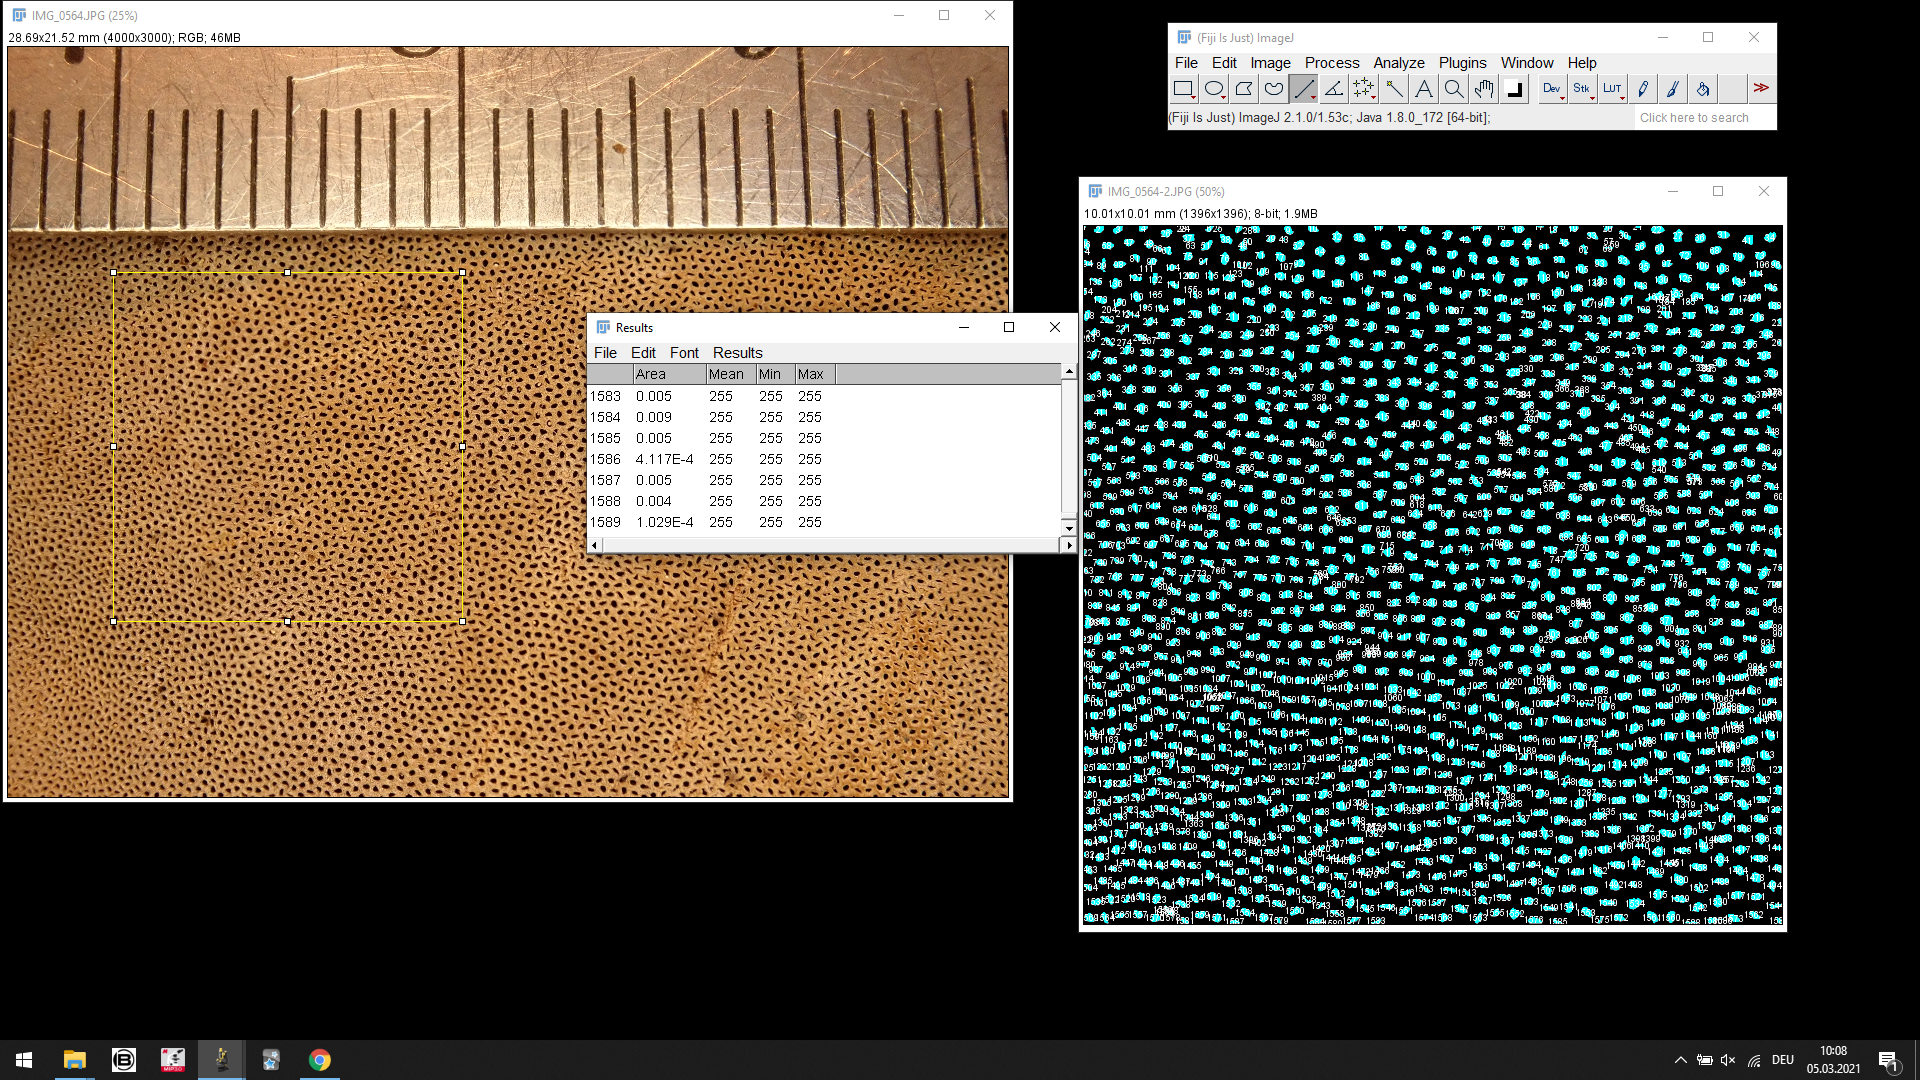This screenshot has width=1920, height=1080.
Task: Open the Dev tools dropdown
Action: click(1552, 89)
